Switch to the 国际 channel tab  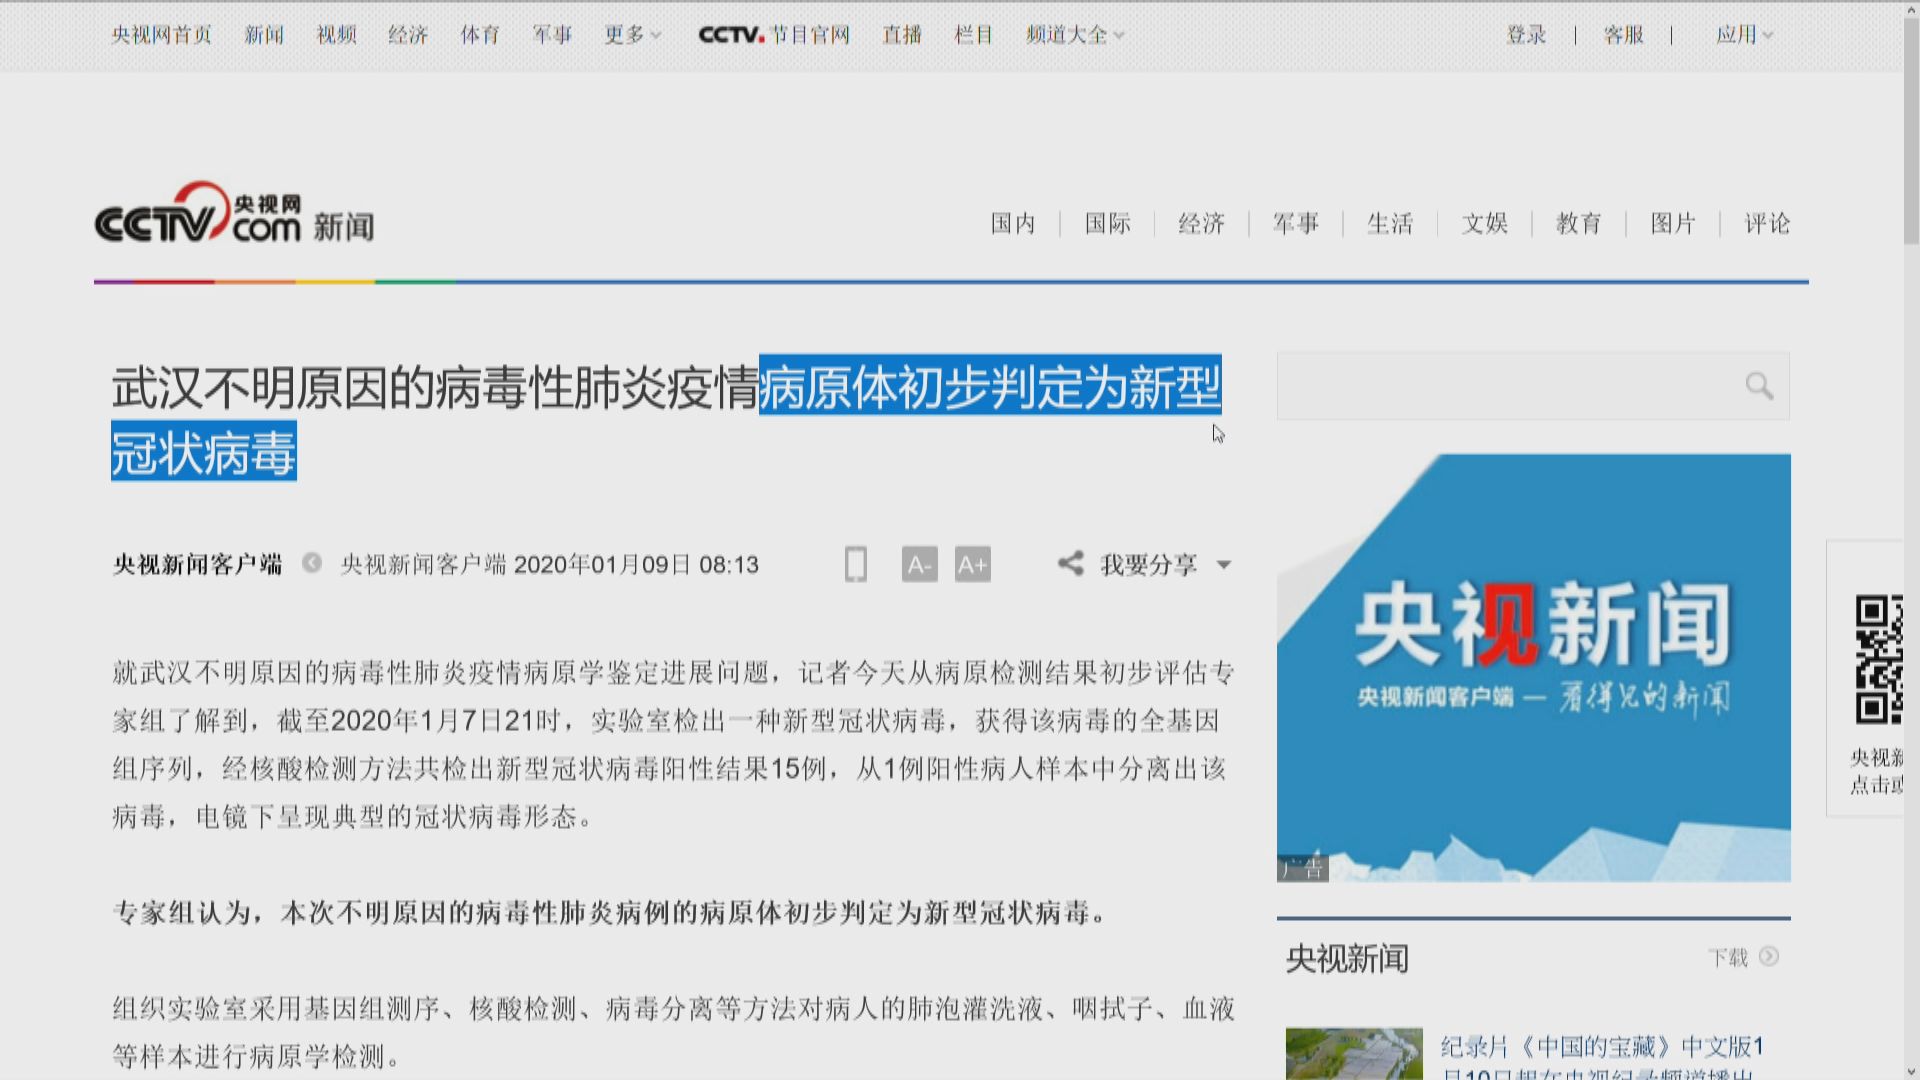(1106, 224)
